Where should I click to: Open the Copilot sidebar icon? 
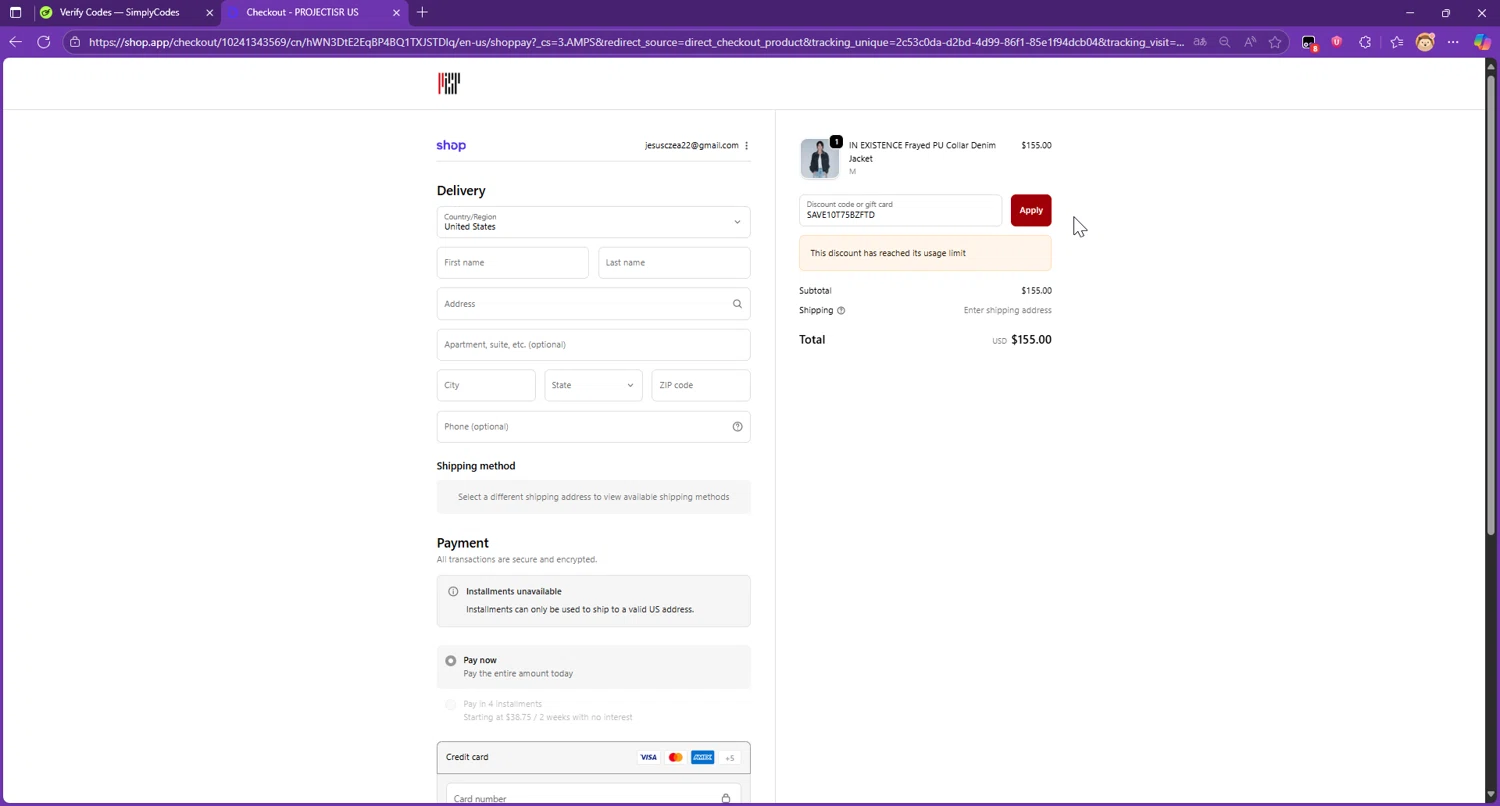coord(1482,42)
